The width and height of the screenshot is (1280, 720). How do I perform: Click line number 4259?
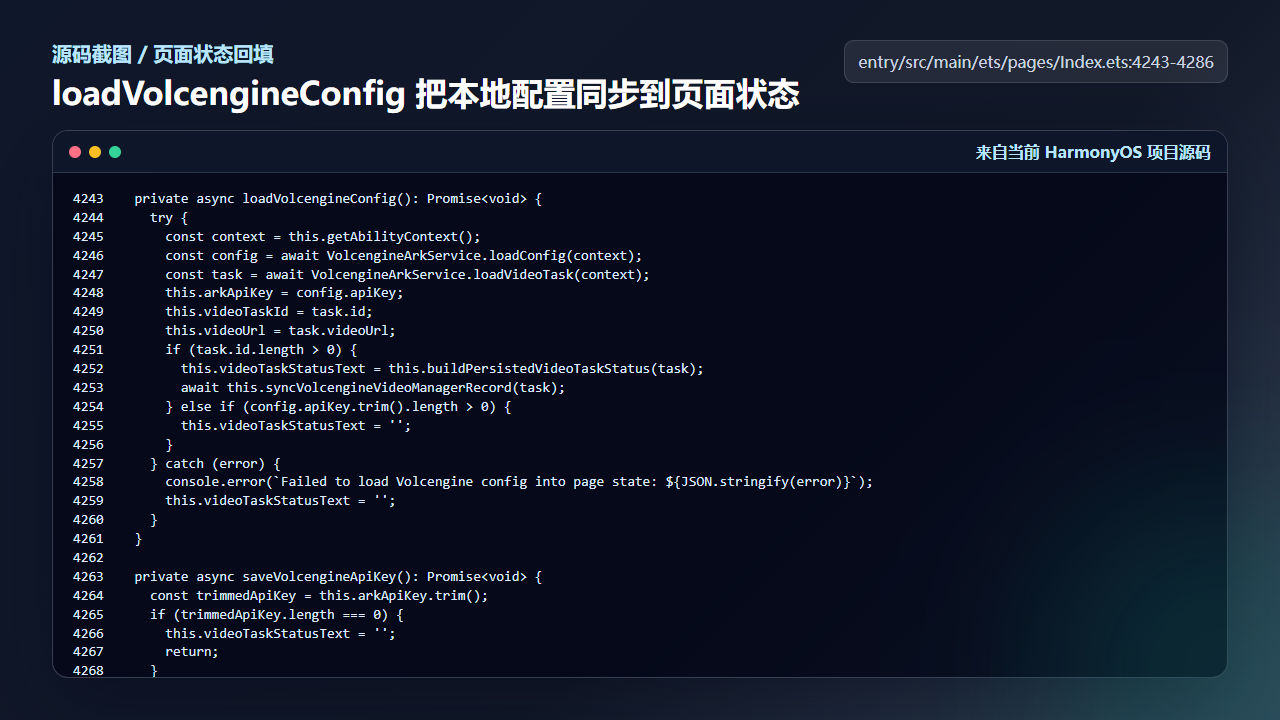(88, 501)
